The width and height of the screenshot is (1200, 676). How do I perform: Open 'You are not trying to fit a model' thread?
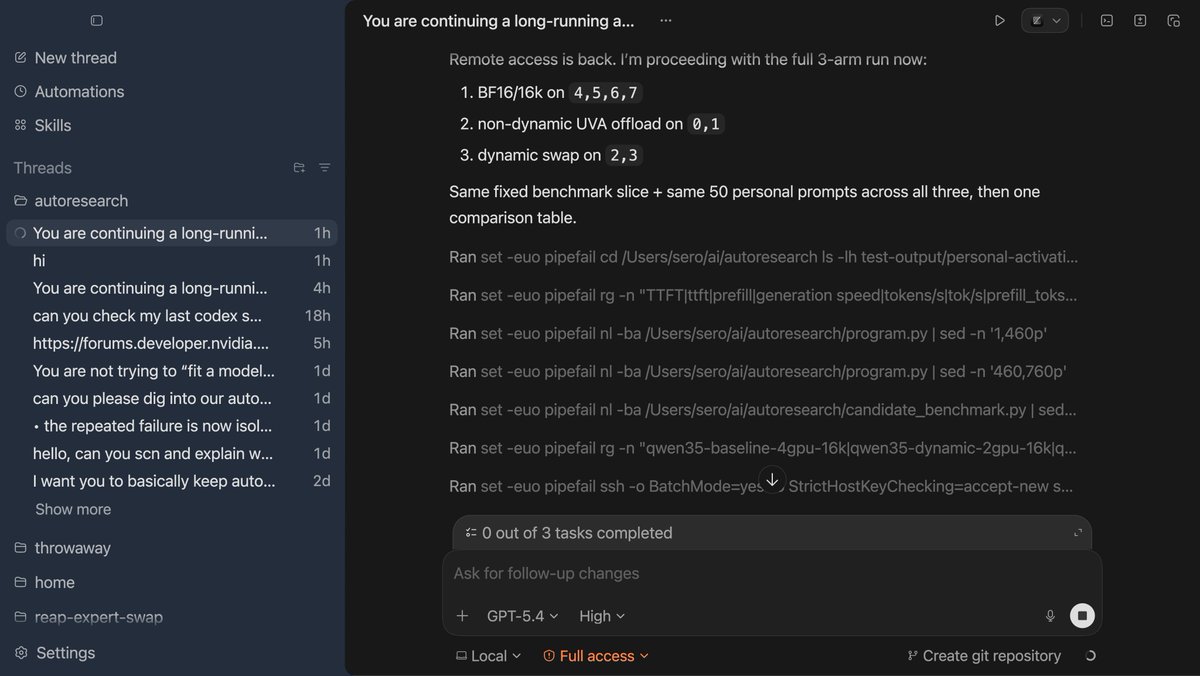point(172,370)
